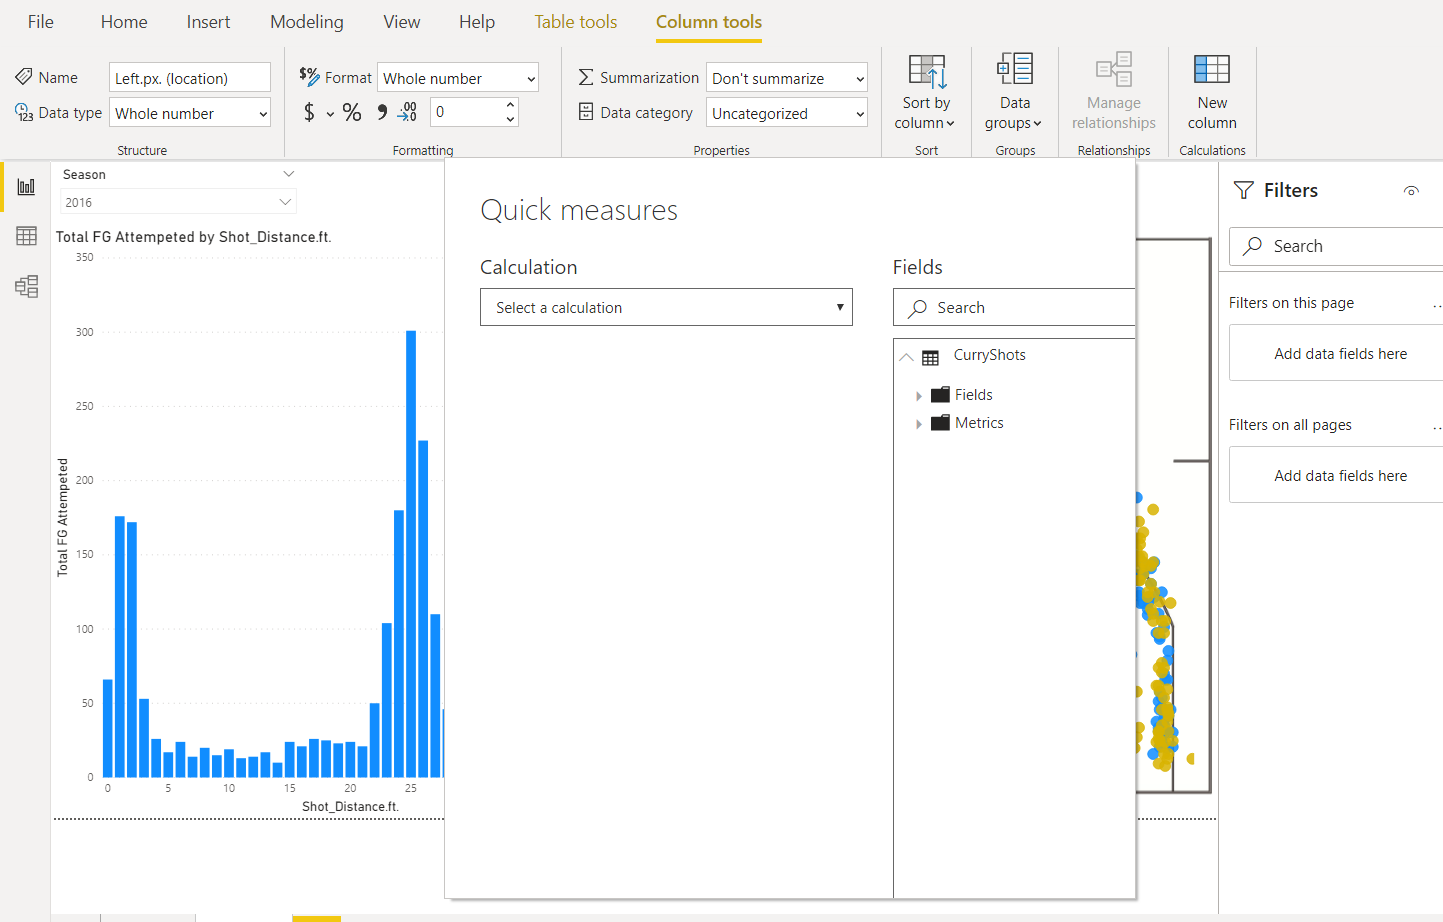This screenshot has height=922, width=1443.
Task: Open the File menu
Action: 41,22
